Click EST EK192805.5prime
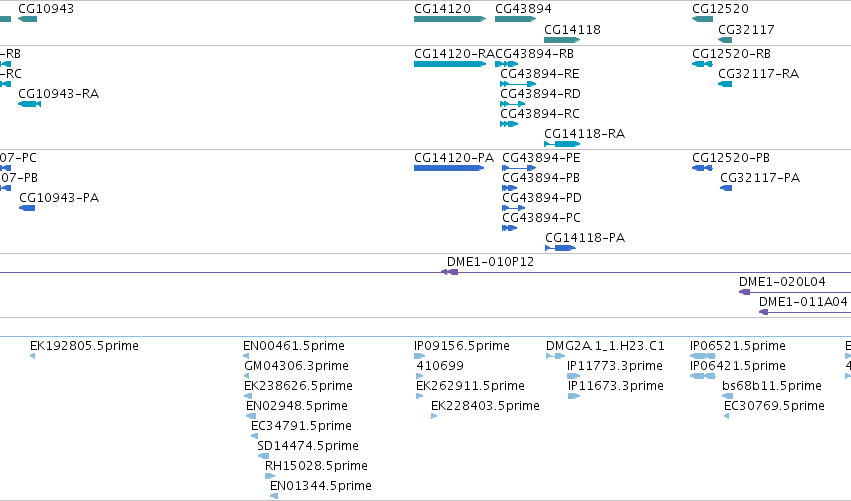 (84, 346)
